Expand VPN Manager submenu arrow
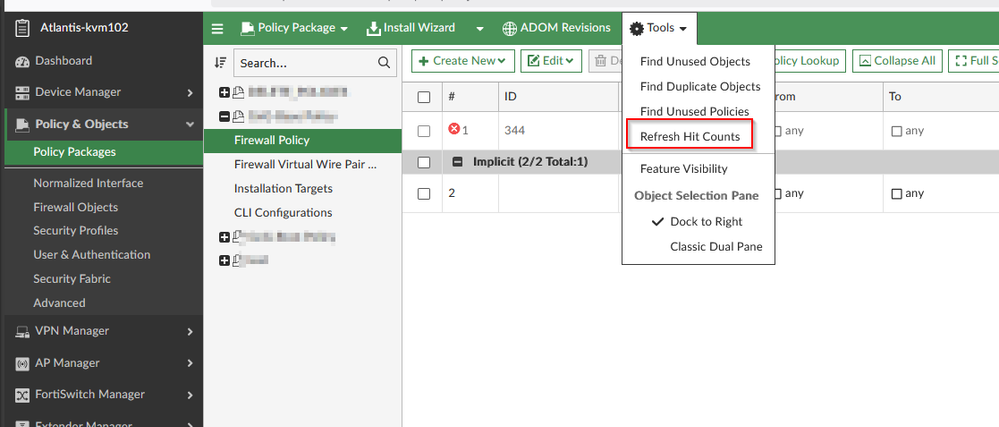 (x=190, y=331)
